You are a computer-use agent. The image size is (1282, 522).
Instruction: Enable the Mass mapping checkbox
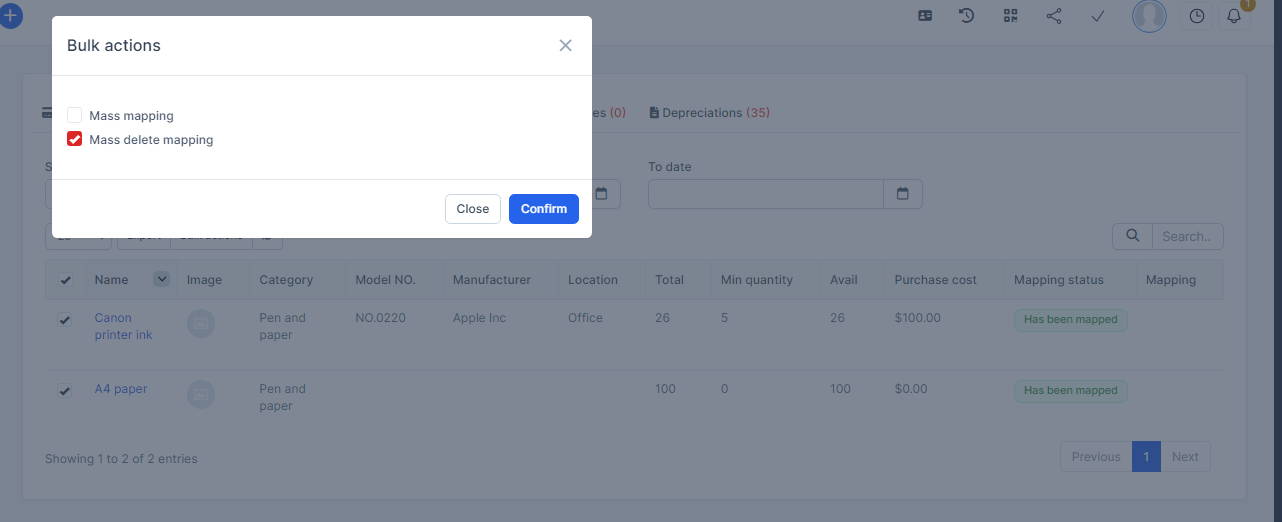click(75, 115)
